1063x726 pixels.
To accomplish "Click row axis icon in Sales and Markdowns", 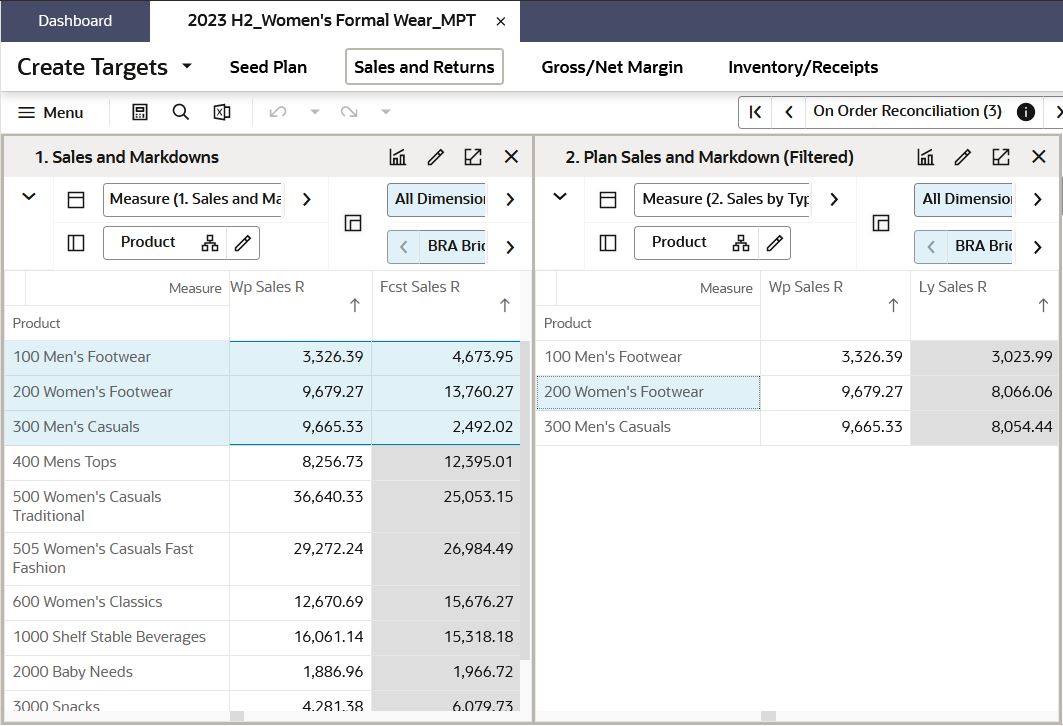I will [x=76, y=243].
